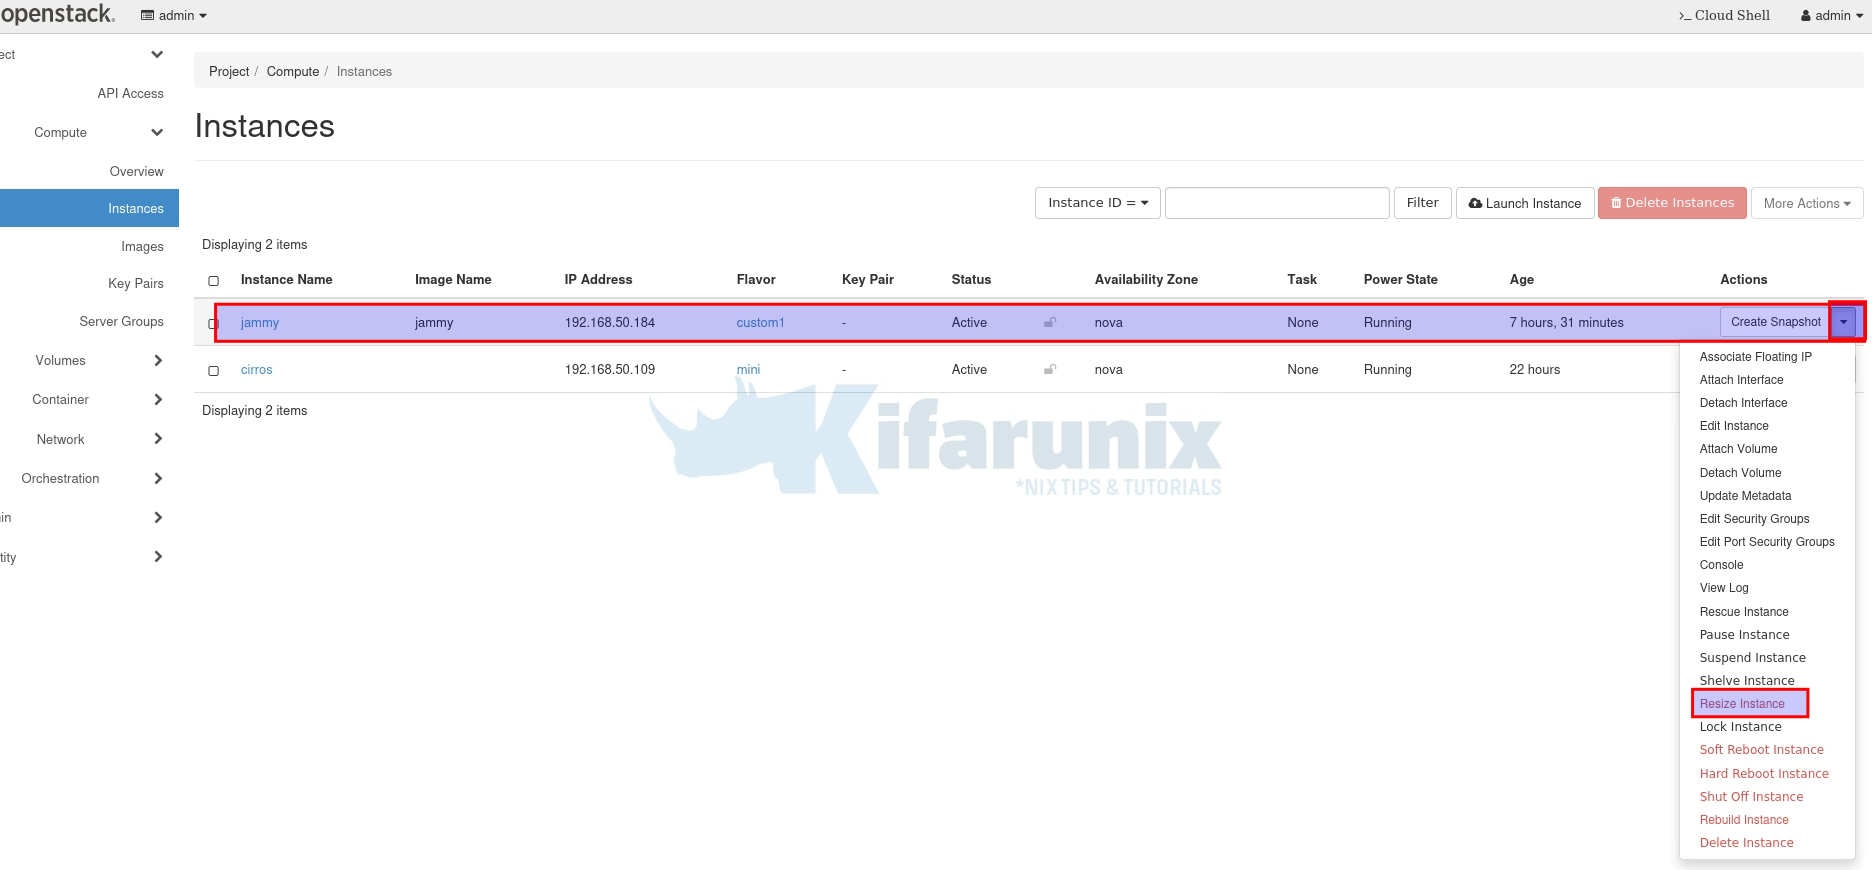This screenshot has height=870, width=1872.
Task: Select Resize Instance menu entry
Action: [1742, 704]
